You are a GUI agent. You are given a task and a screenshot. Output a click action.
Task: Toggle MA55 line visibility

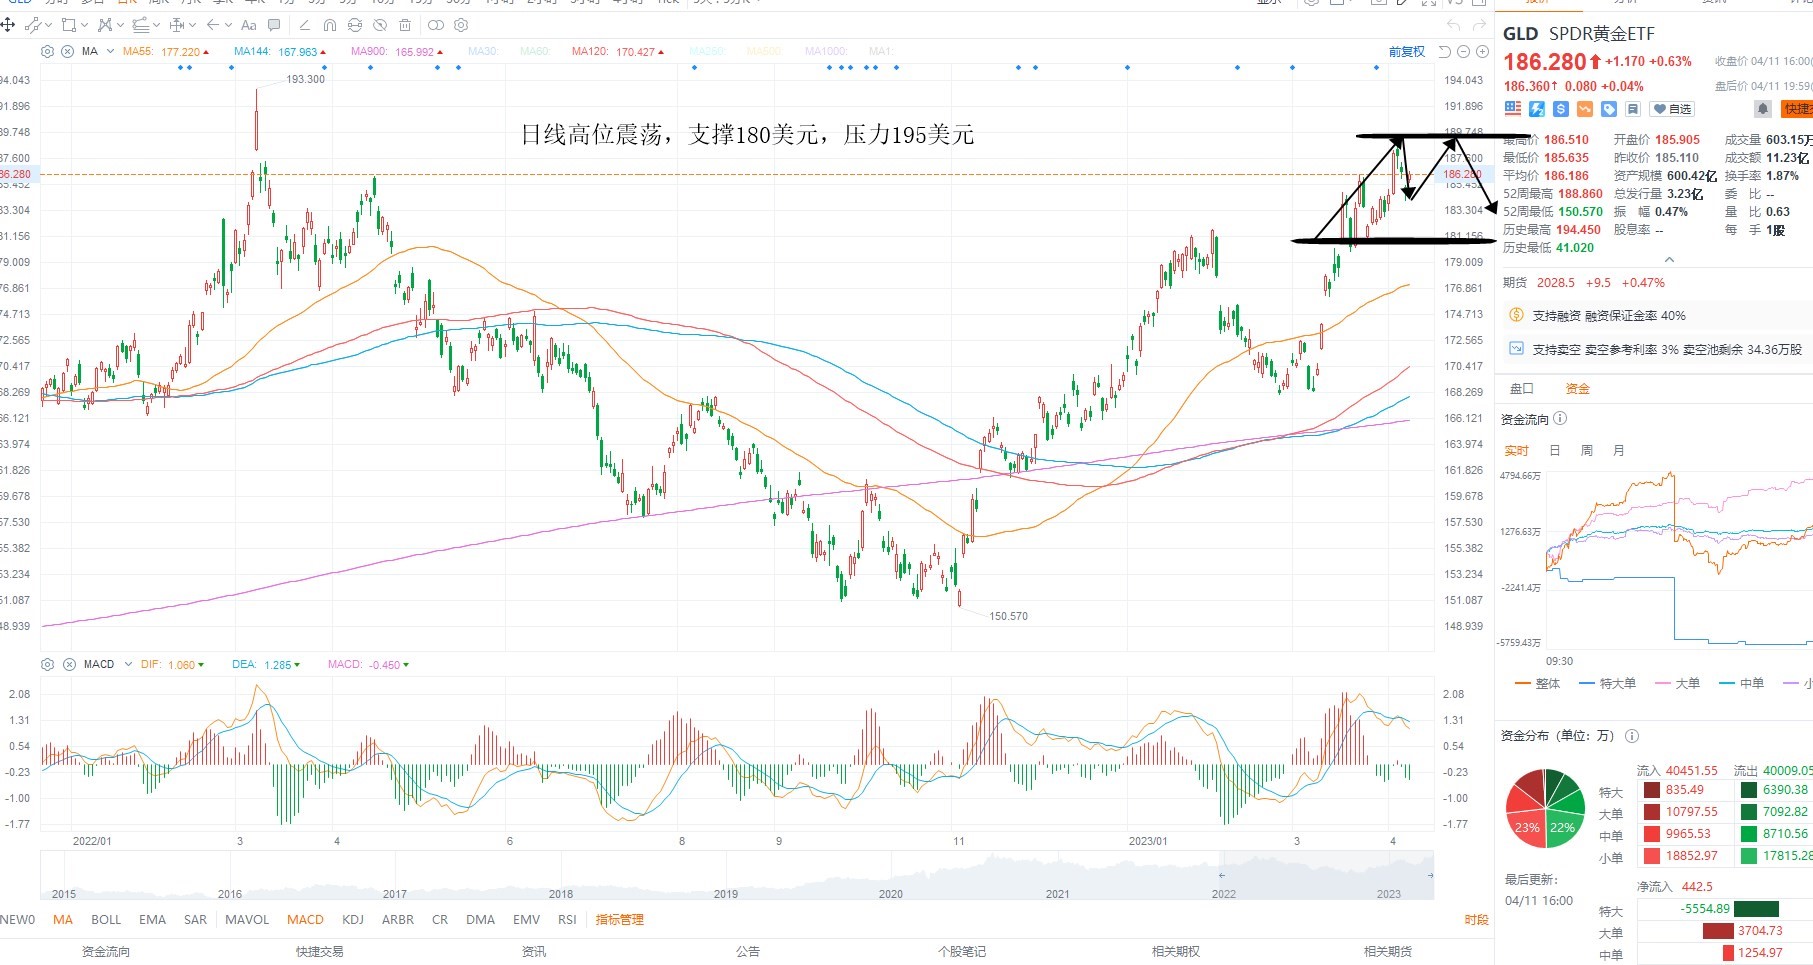pos(166,51)
